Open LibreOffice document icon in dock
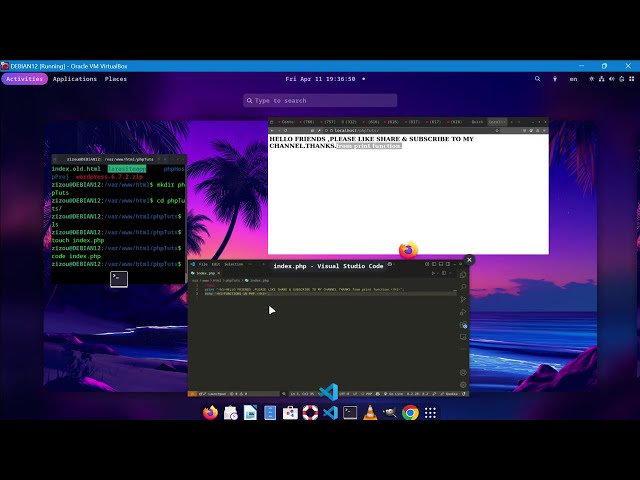Image resolution: width=640 pixels, height=480 pixels. (x=250, y=413)
